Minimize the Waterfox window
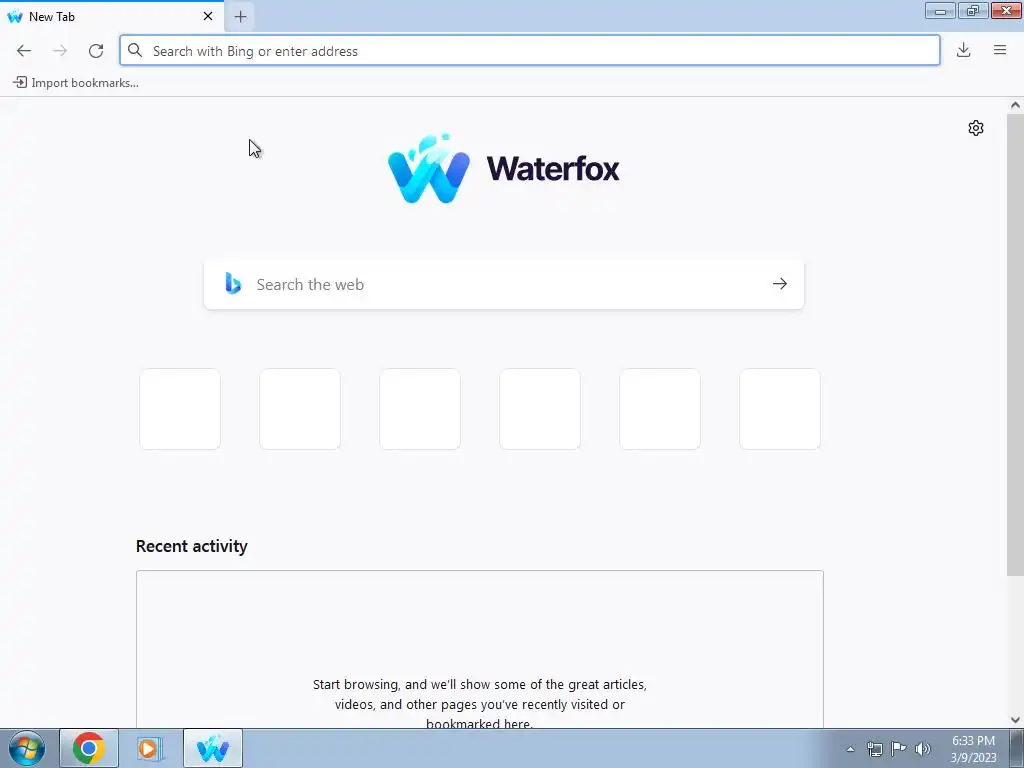The height and width of the screenshot is (768, 1024). 940,10
